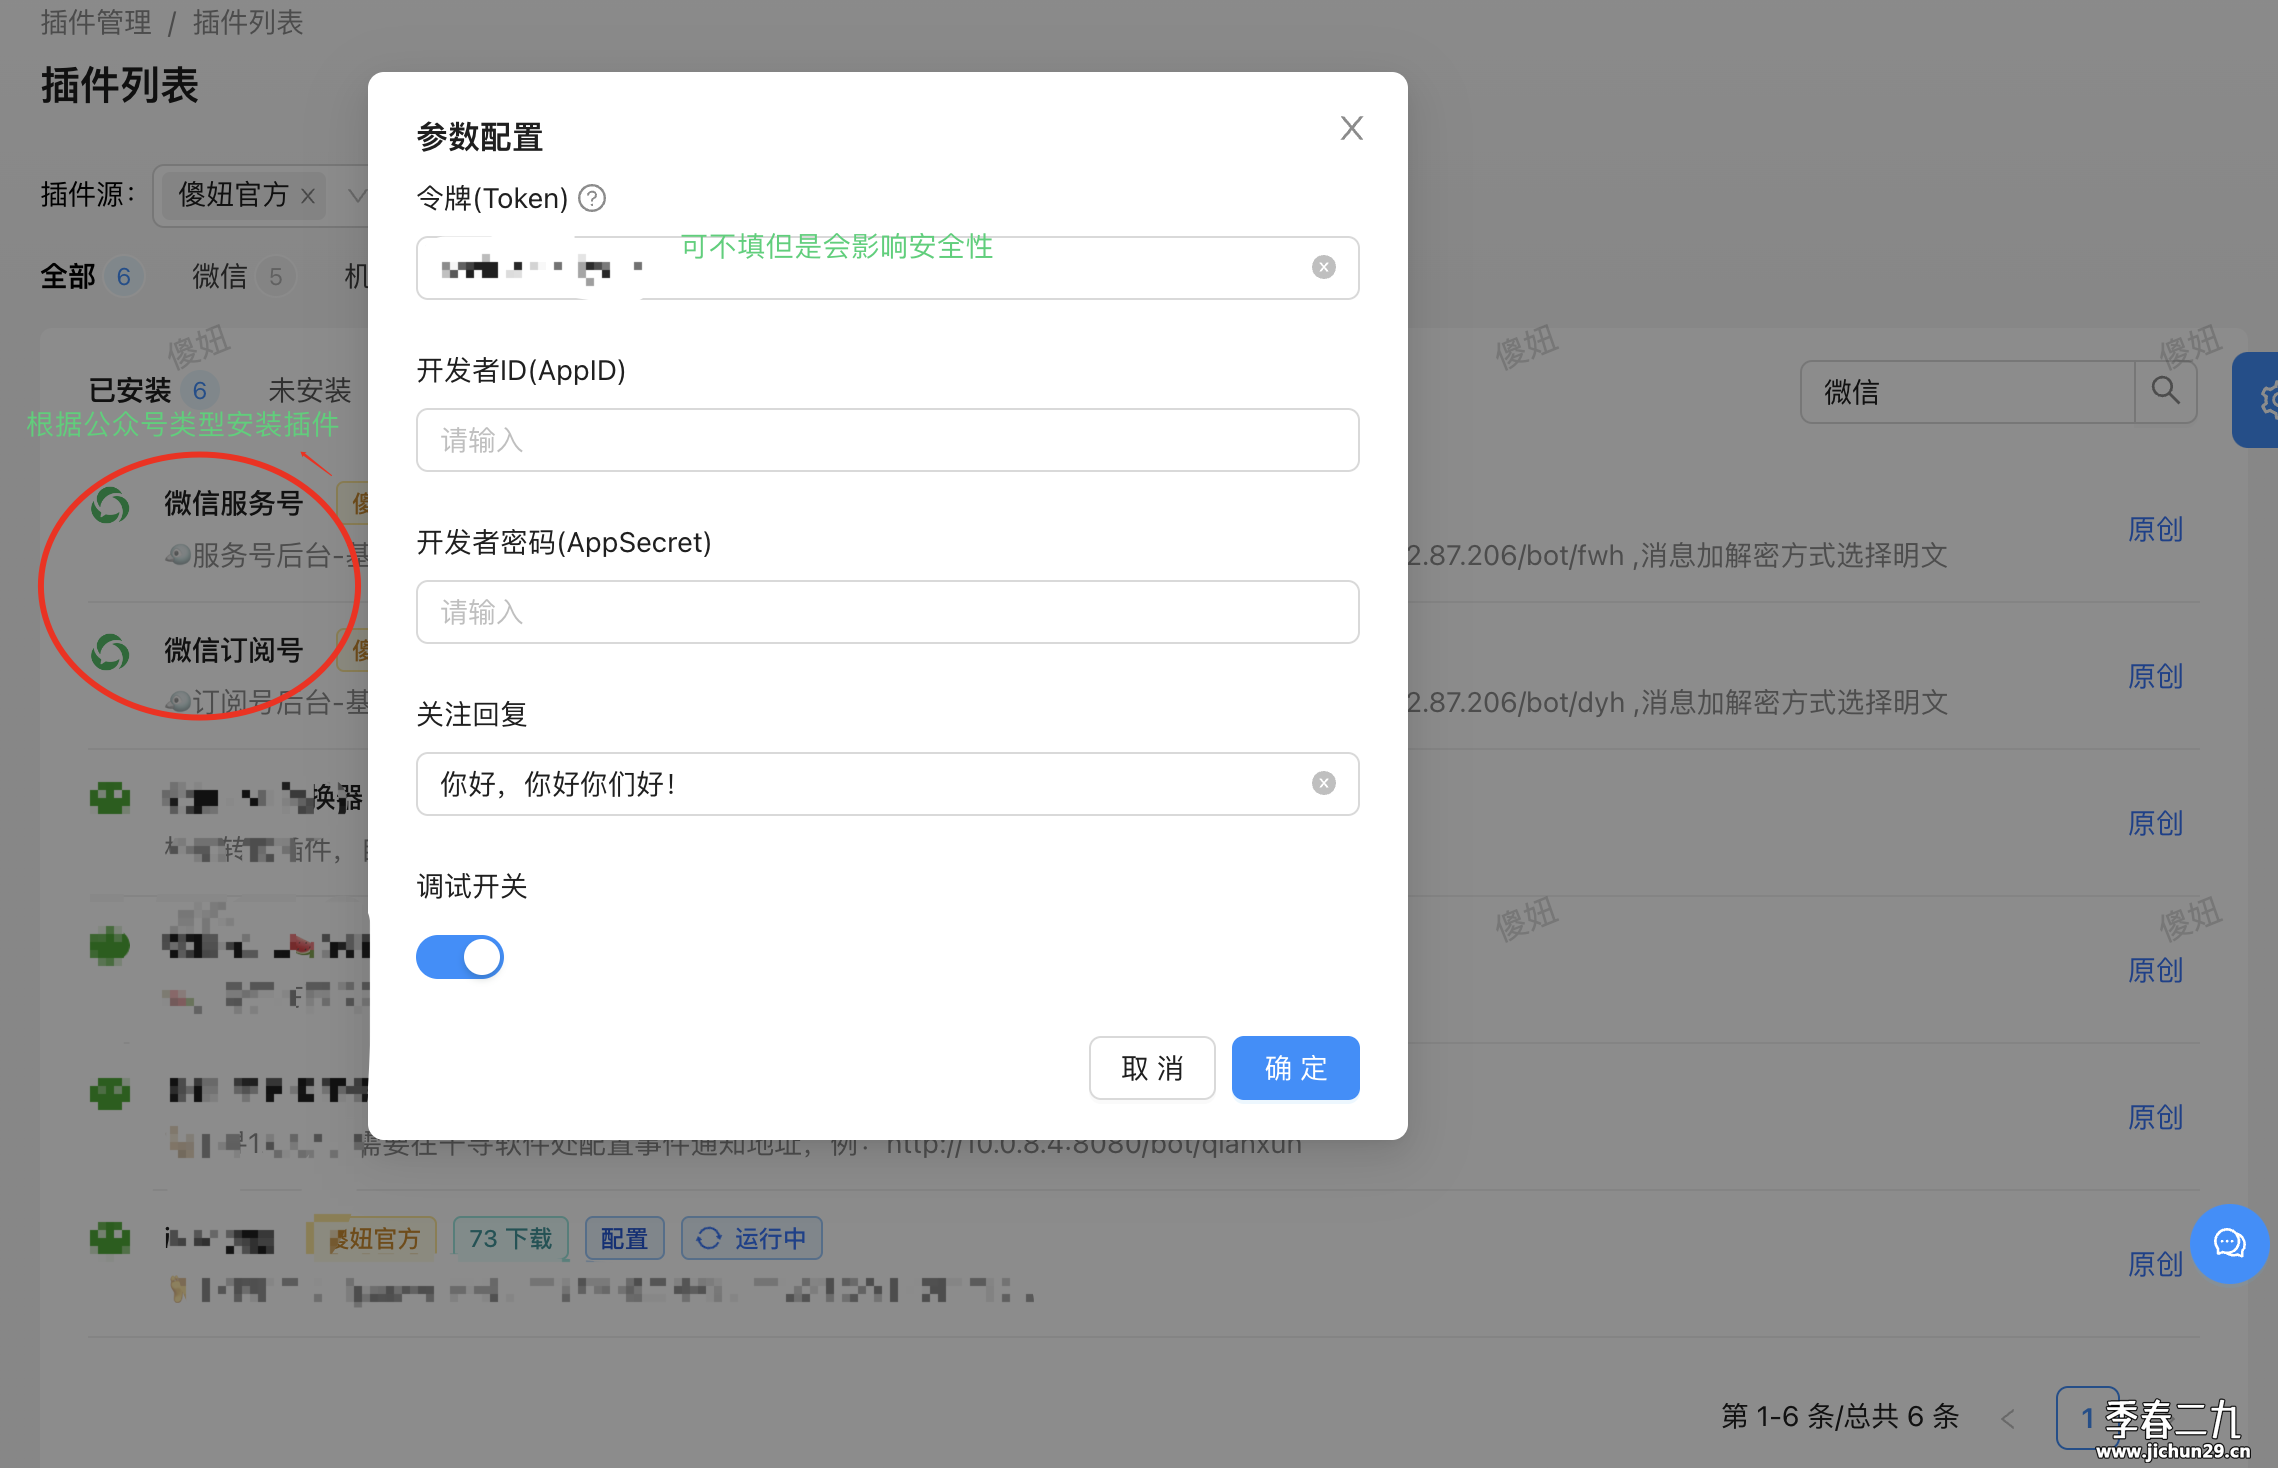Remove the 傻妞官方 tag from 插件源
The width and height of the screenshot is (2278, 1468).
click(308, 196)
